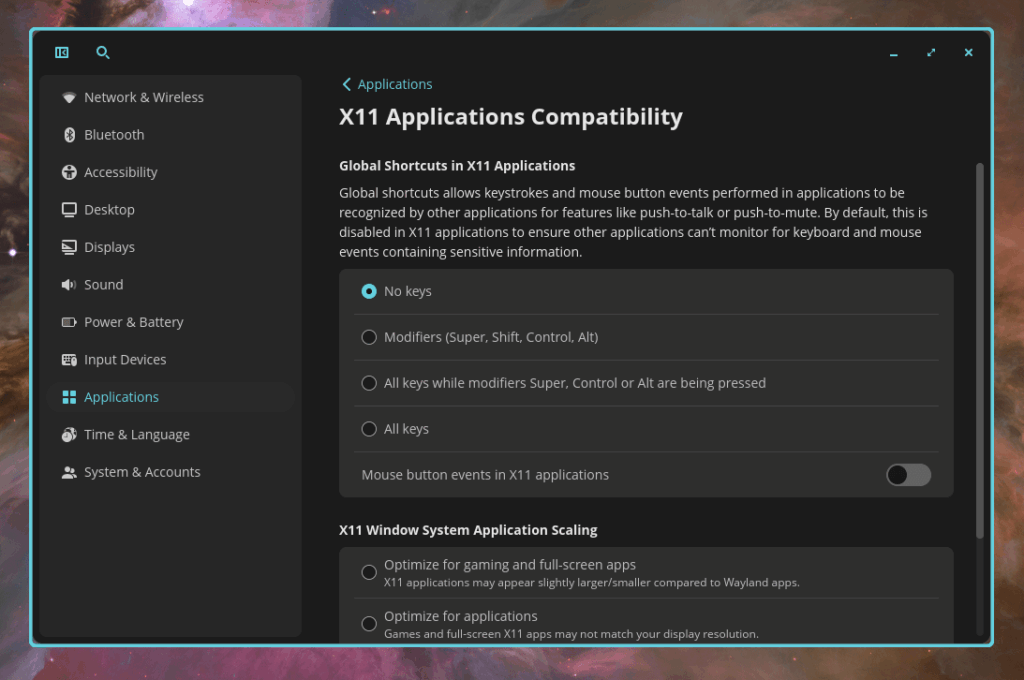Click the Displays monitor icon
Image resolution: width=1024 pixels, height=680 pixels.
(x=69, y=248)
